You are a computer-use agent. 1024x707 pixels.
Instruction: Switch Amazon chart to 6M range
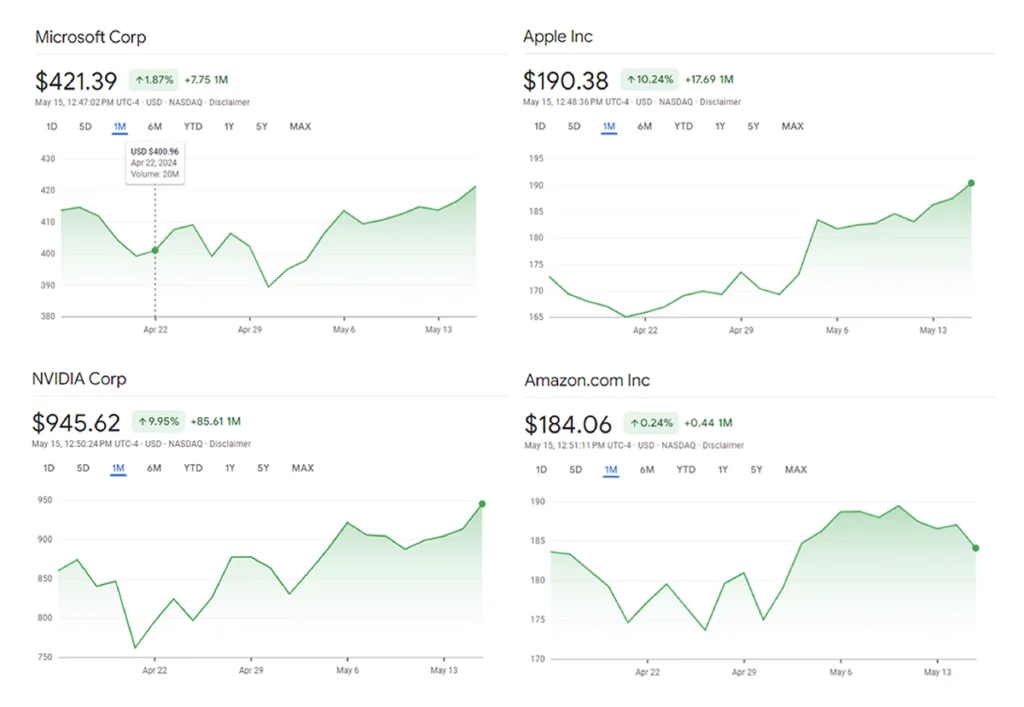click(x=647, y=470)
